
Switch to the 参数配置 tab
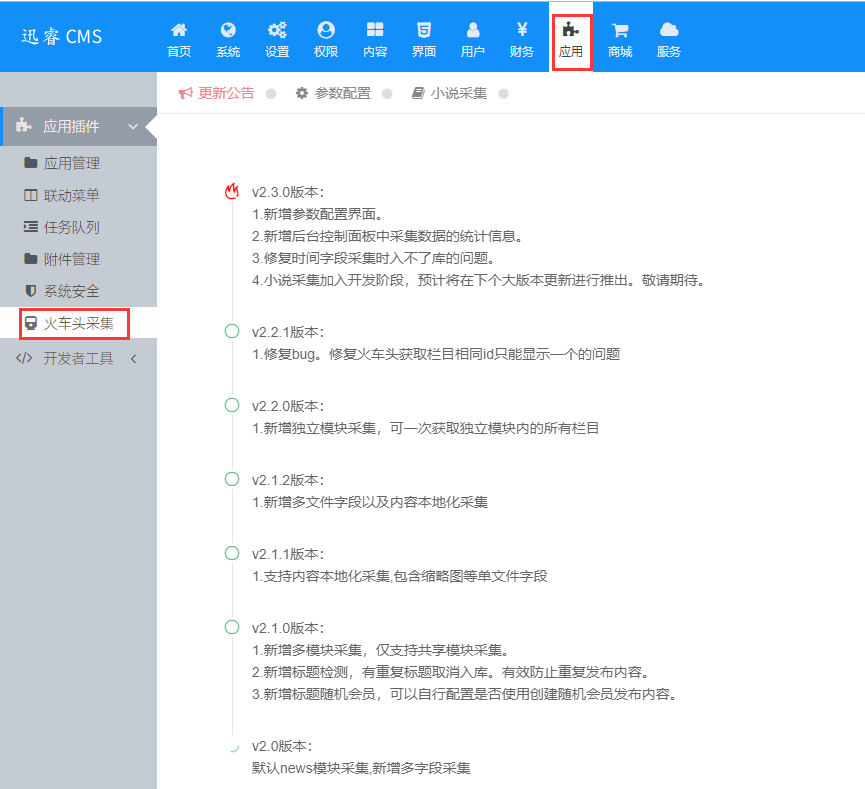(x=334, y=93)
